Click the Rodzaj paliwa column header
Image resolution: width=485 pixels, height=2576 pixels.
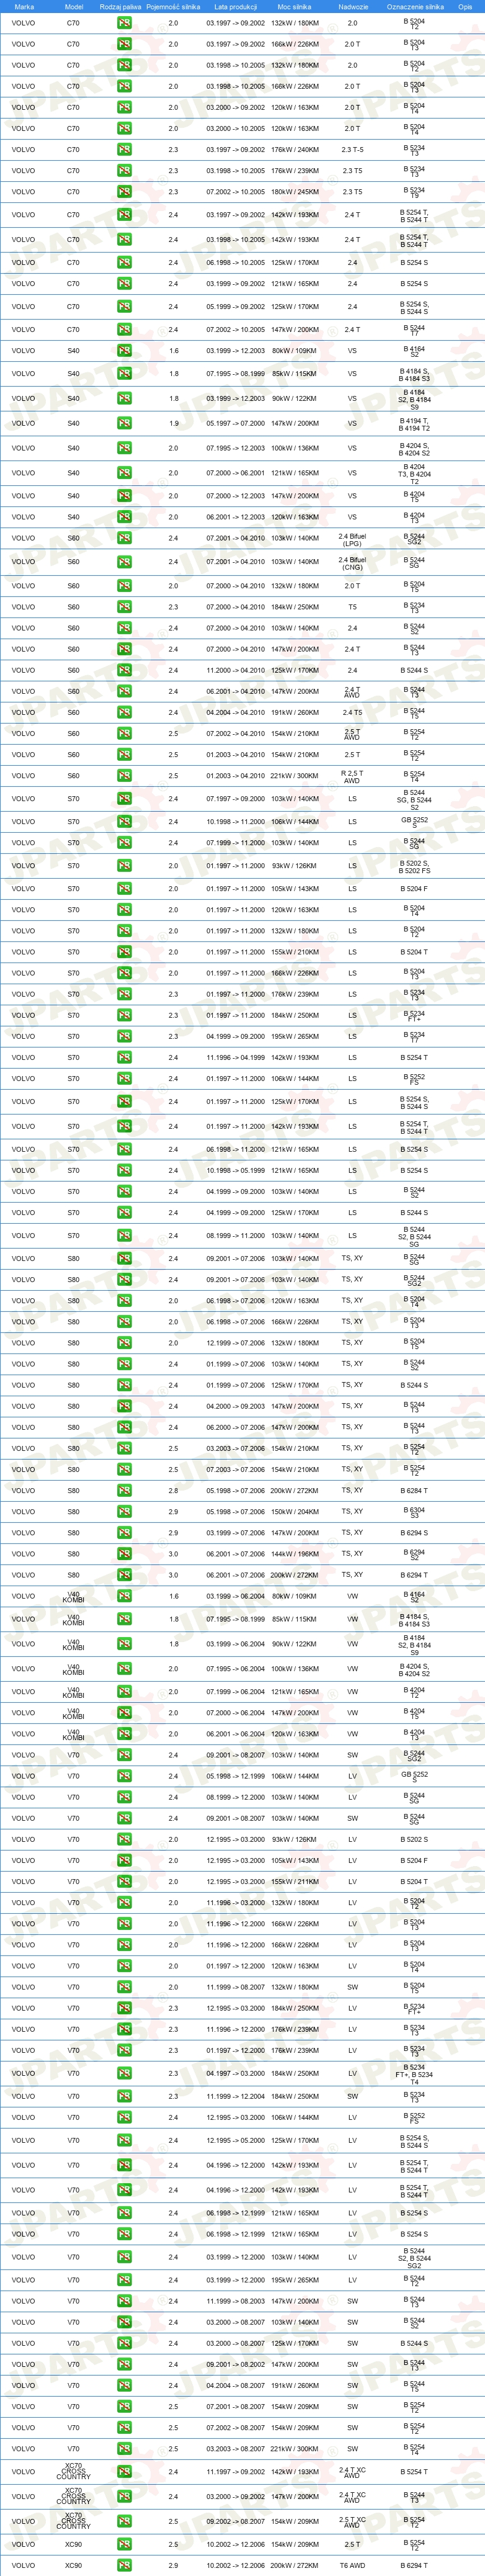click(120, 6)
